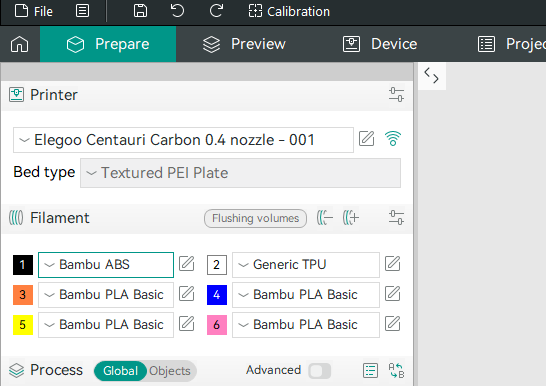The height and width of the screenshot is (386, 546).
Task: Undo the last action
Action: tap(177, 11)
